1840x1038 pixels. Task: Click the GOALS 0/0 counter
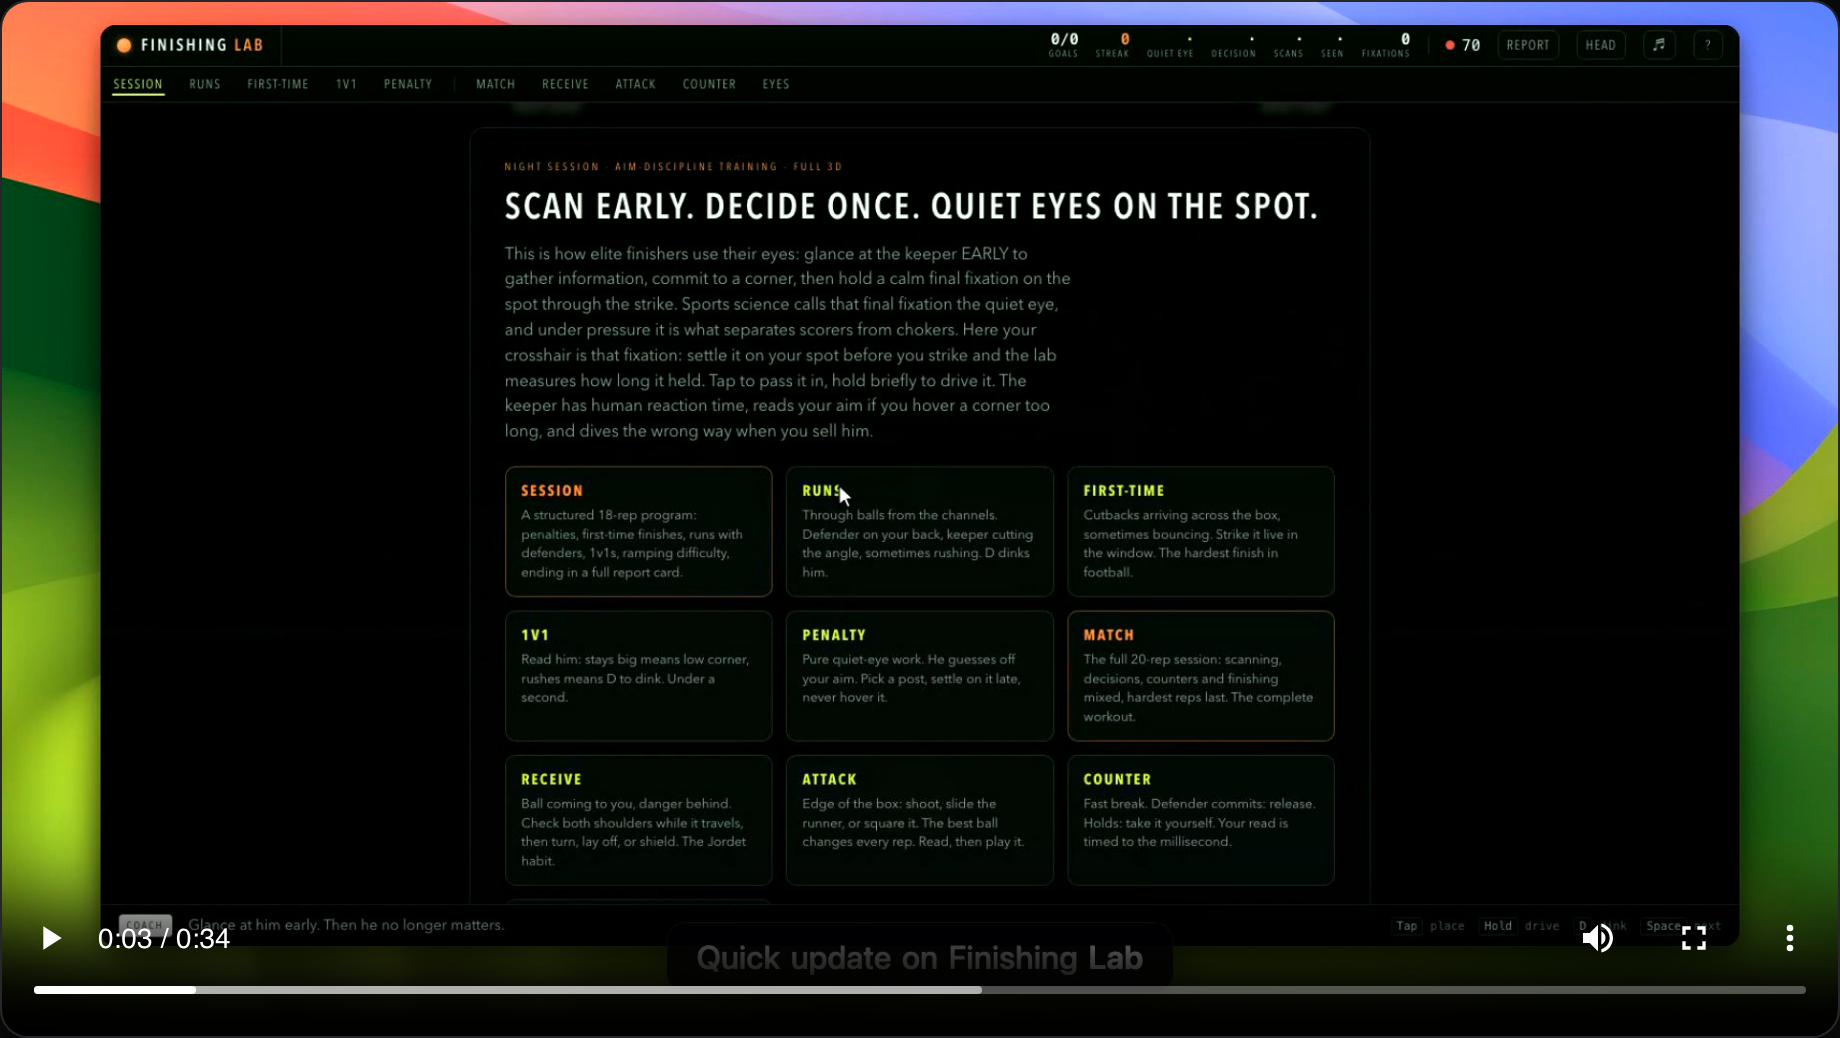tap(1063, 45)
